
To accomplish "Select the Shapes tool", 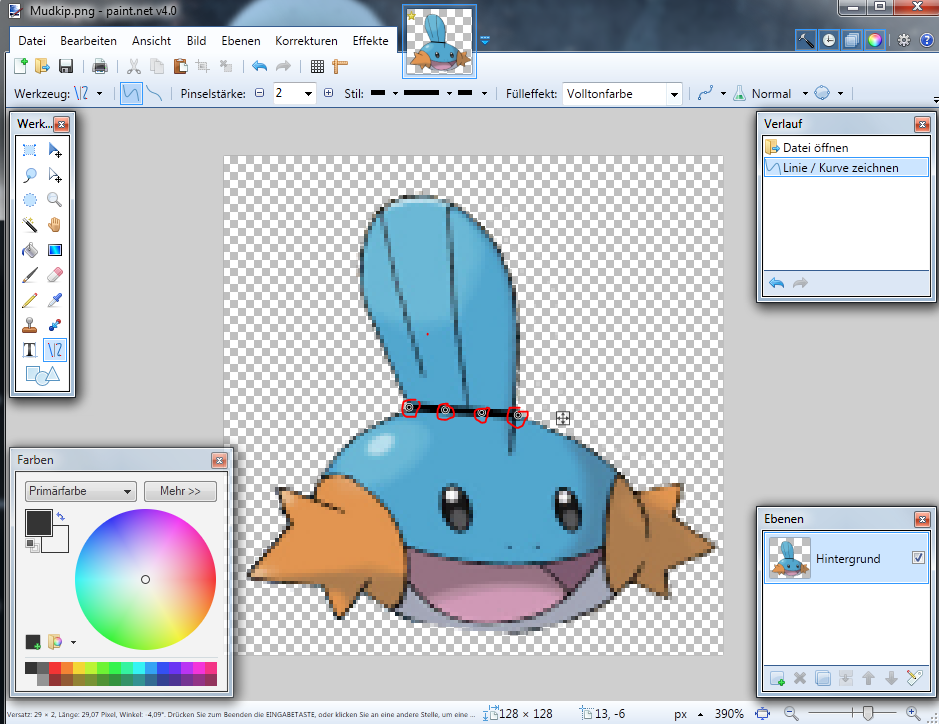I will 43,375.
